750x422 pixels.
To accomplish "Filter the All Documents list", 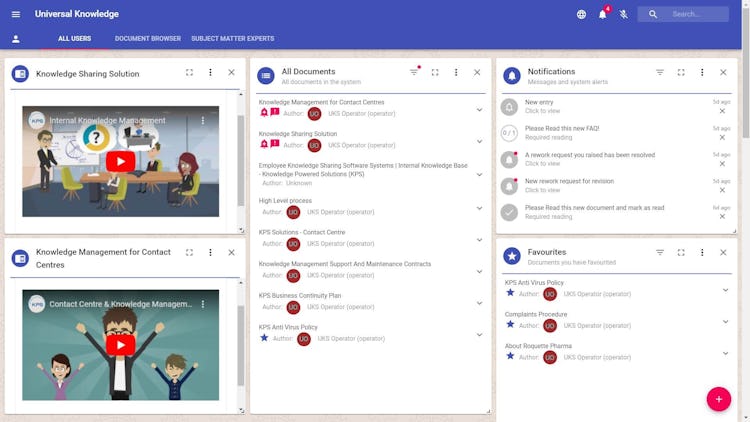I will click(414, 72).
